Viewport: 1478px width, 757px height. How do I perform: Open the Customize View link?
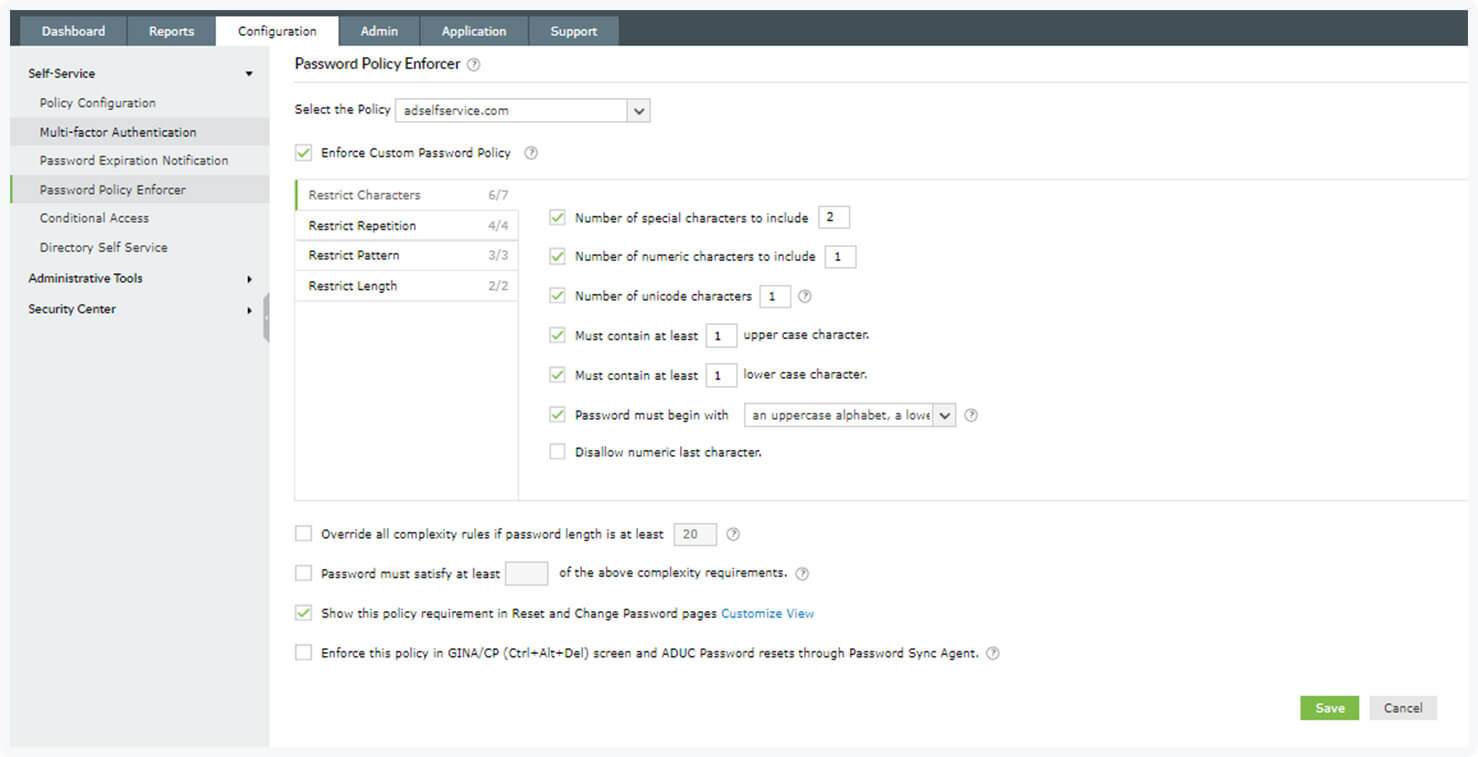click(x=767, y=613)
